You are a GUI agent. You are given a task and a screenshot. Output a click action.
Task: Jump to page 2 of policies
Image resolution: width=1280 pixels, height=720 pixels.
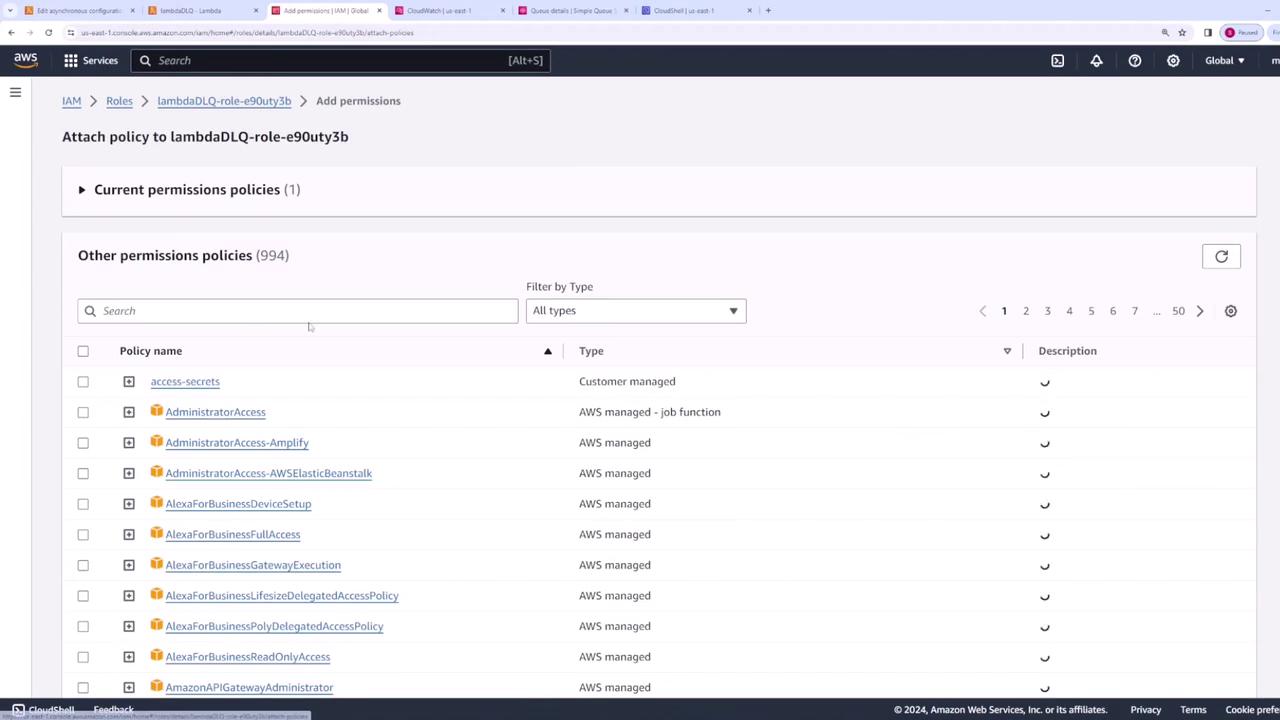tap(1026, 311)
